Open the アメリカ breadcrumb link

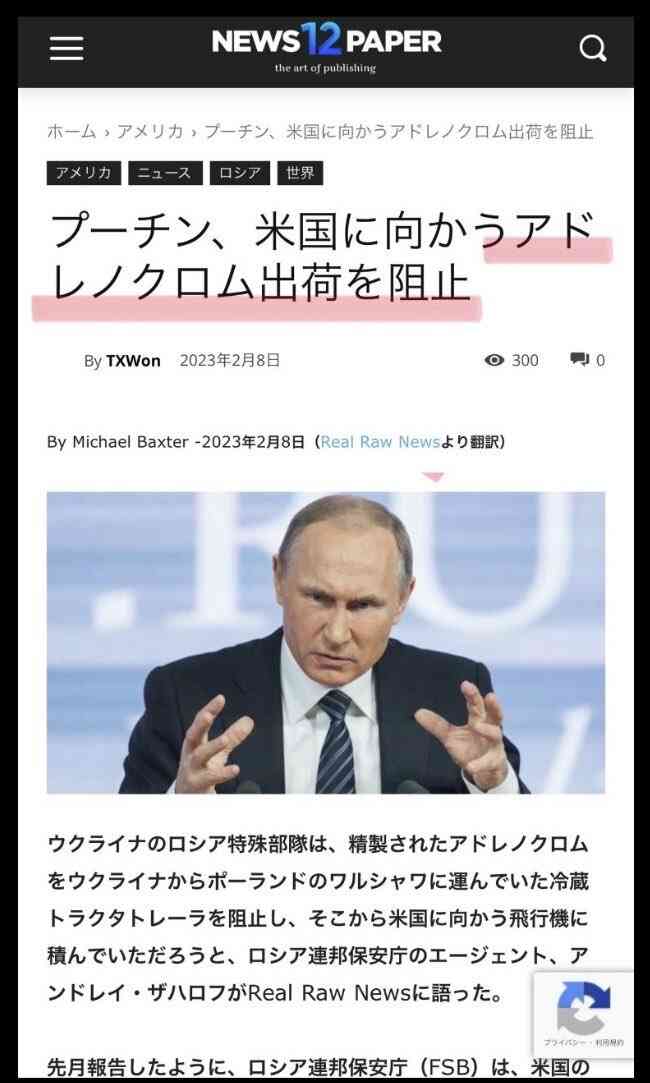(x=150, y=131)
